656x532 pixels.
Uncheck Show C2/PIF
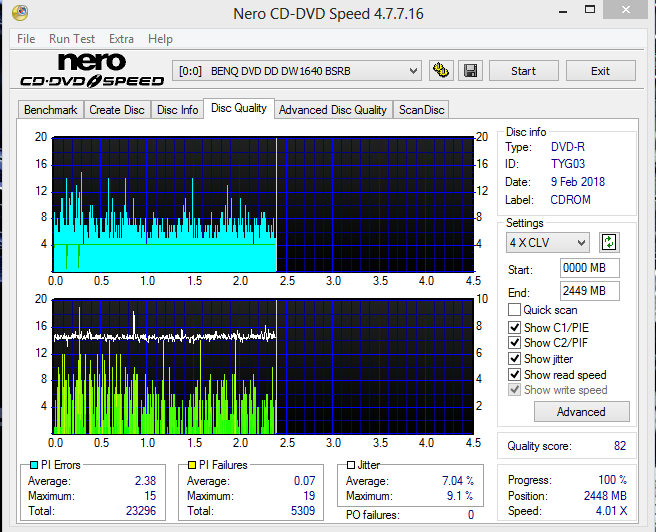[x=514, y=343]
